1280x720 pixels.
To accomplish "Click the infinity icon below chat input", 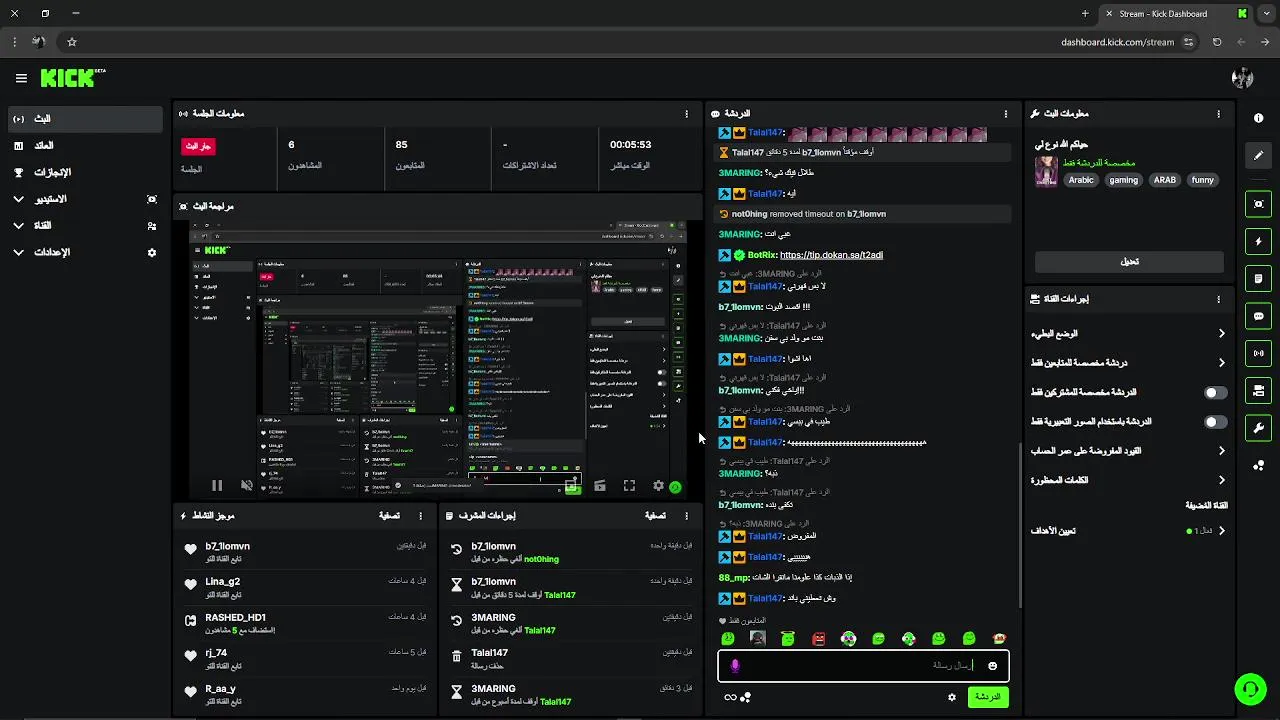I will [x=730, y=697].
